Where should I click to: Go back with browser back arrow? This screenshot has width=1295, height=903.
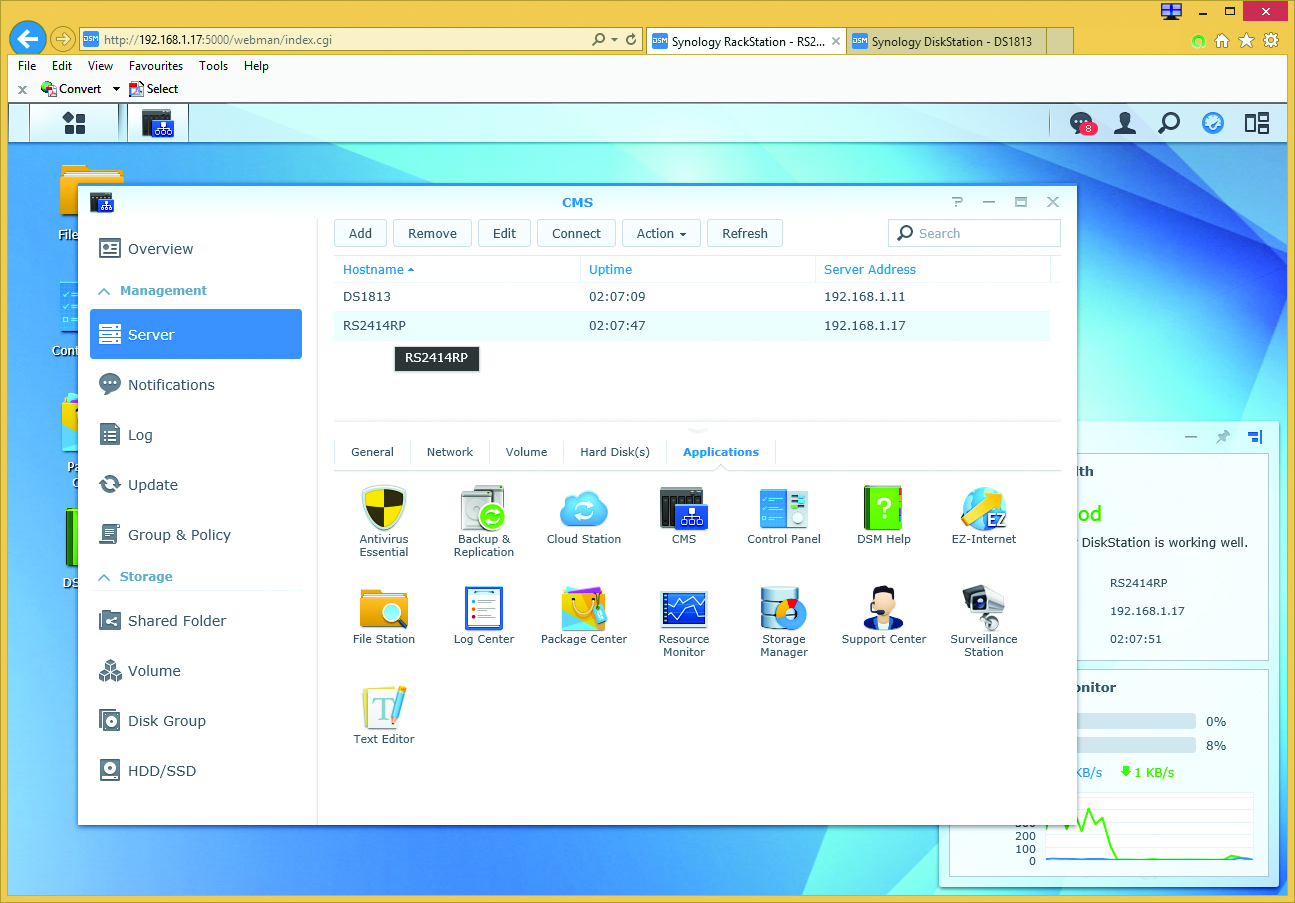(28, 40)
